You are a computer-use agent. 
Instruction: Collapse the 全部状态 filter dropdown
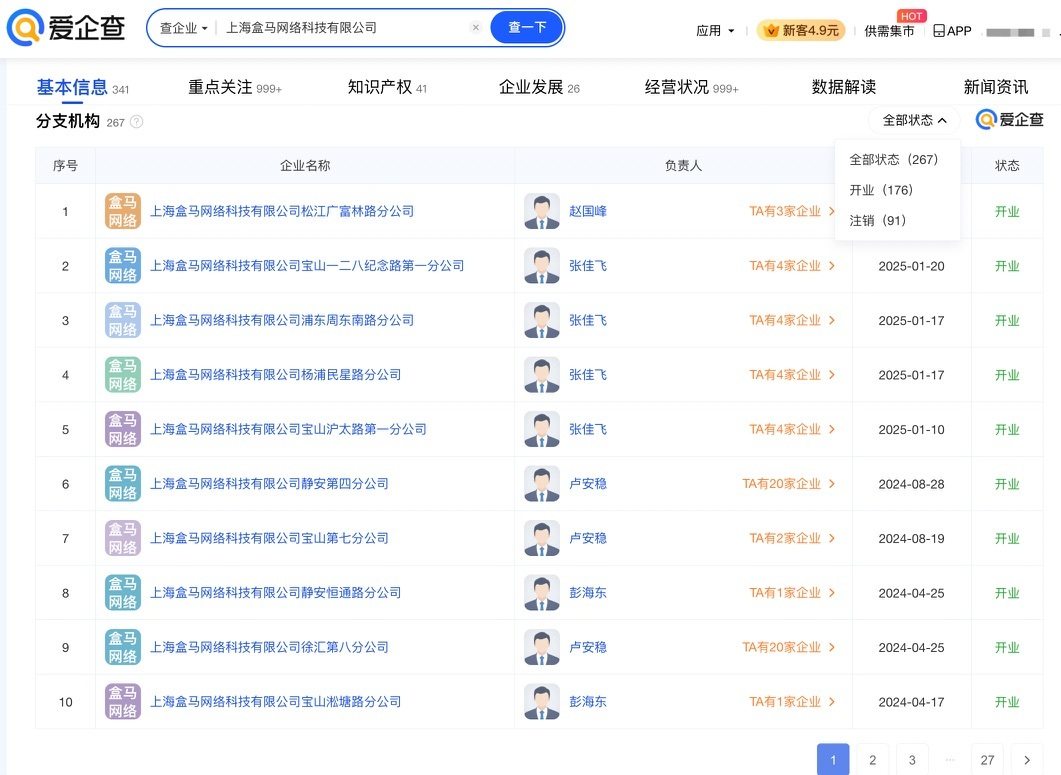pyautogui.click(x=914, y=120)
